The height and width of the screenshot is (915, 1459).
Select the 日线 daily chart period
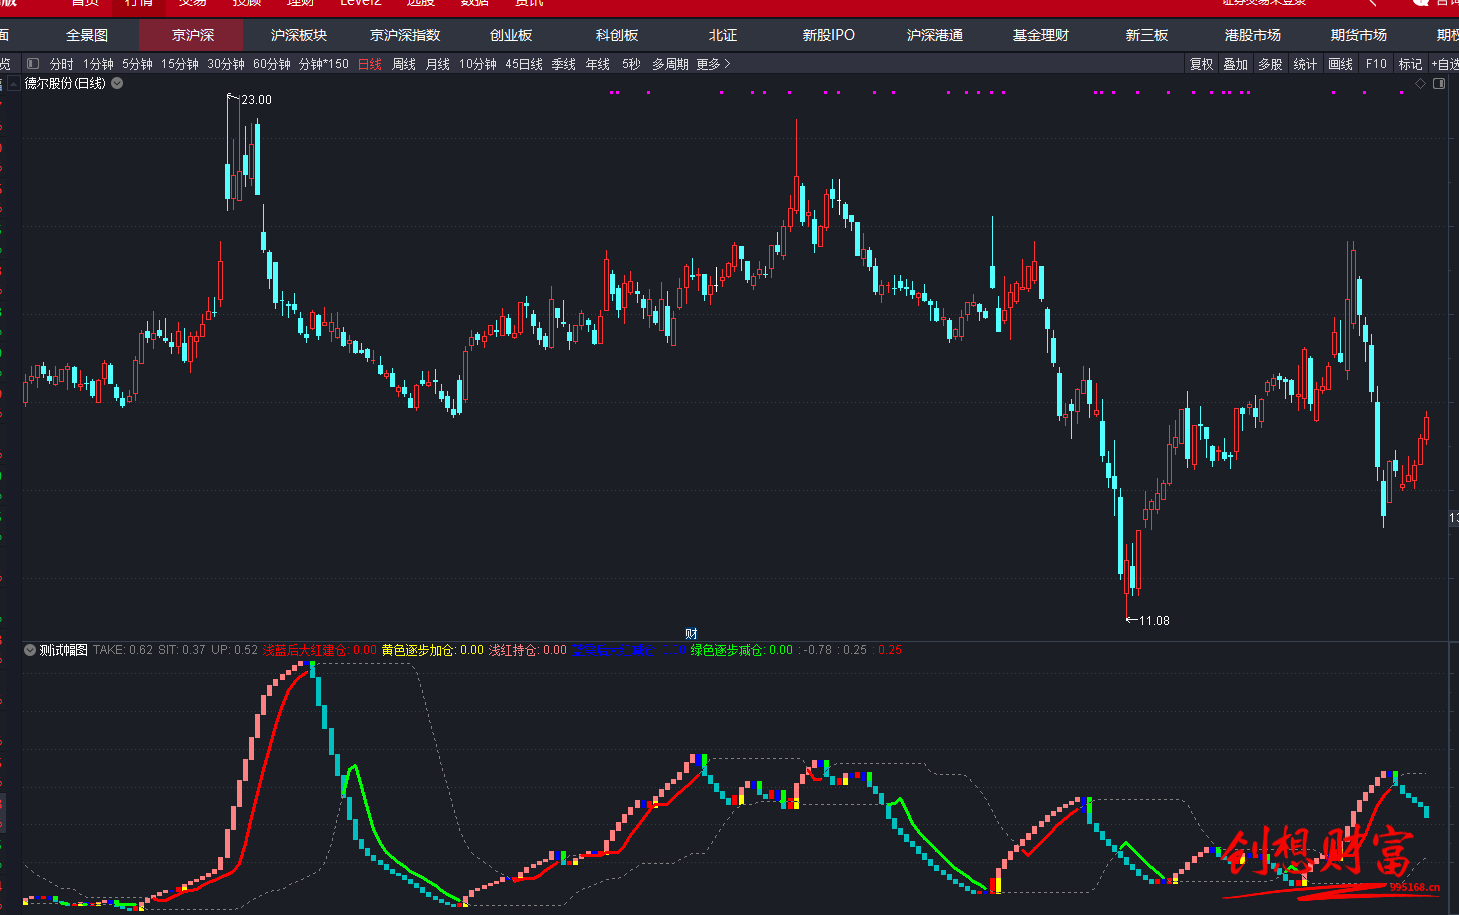tap(370, 64)
